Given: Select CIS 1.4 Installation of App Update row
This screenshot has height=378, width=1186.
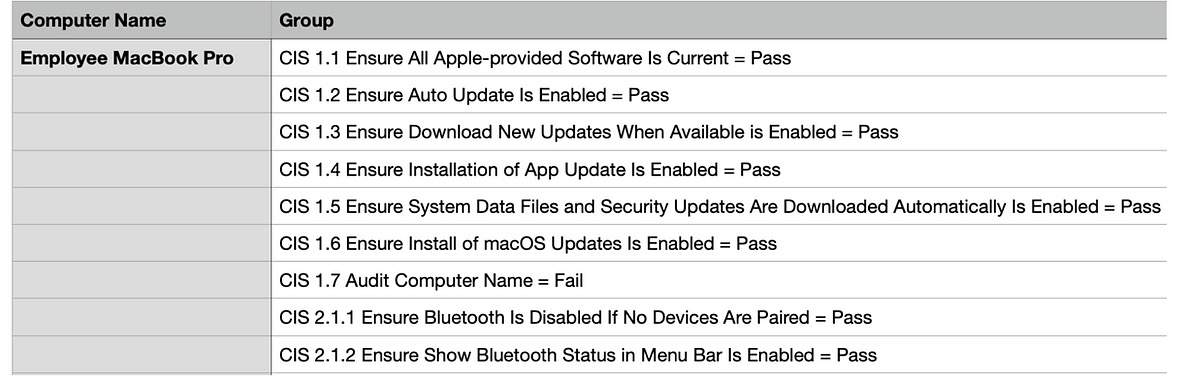Looking at the screenshot, I should point(719,169).
